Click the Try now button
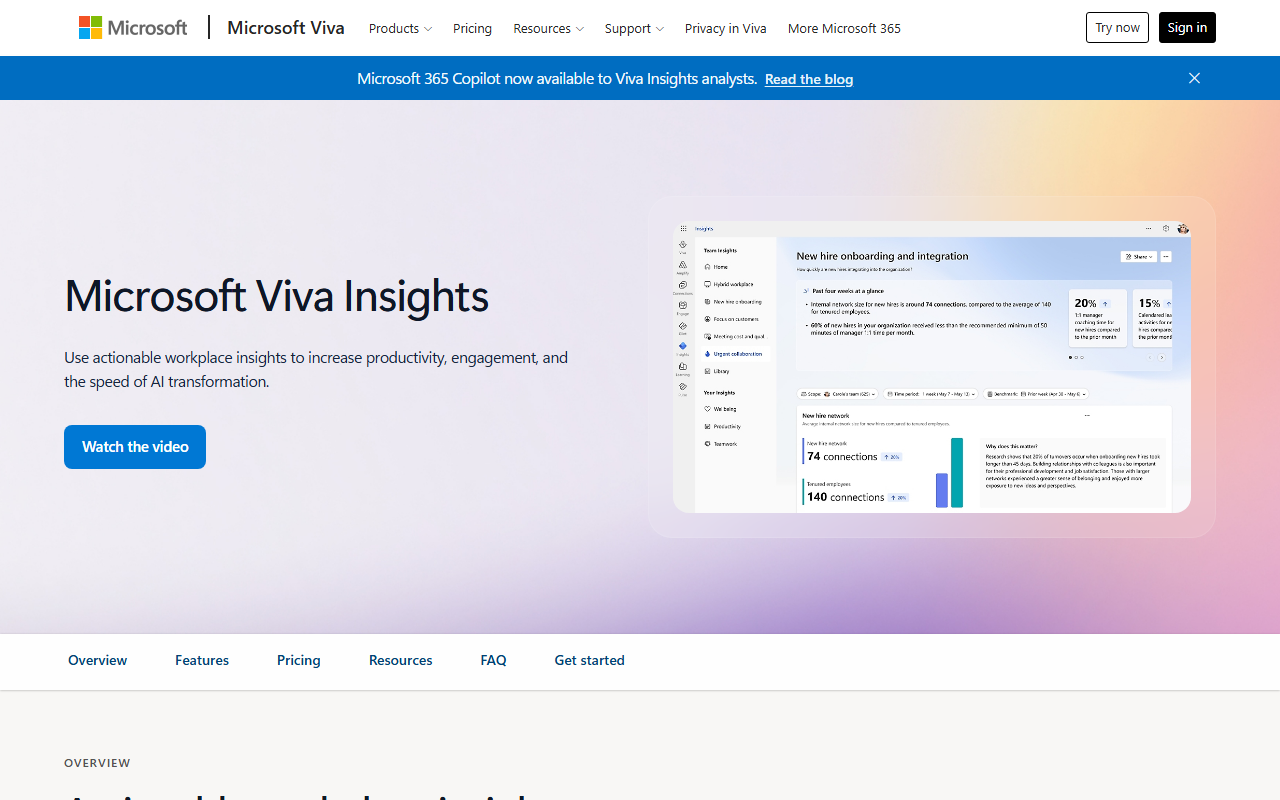 click(x=1117, y=28)
